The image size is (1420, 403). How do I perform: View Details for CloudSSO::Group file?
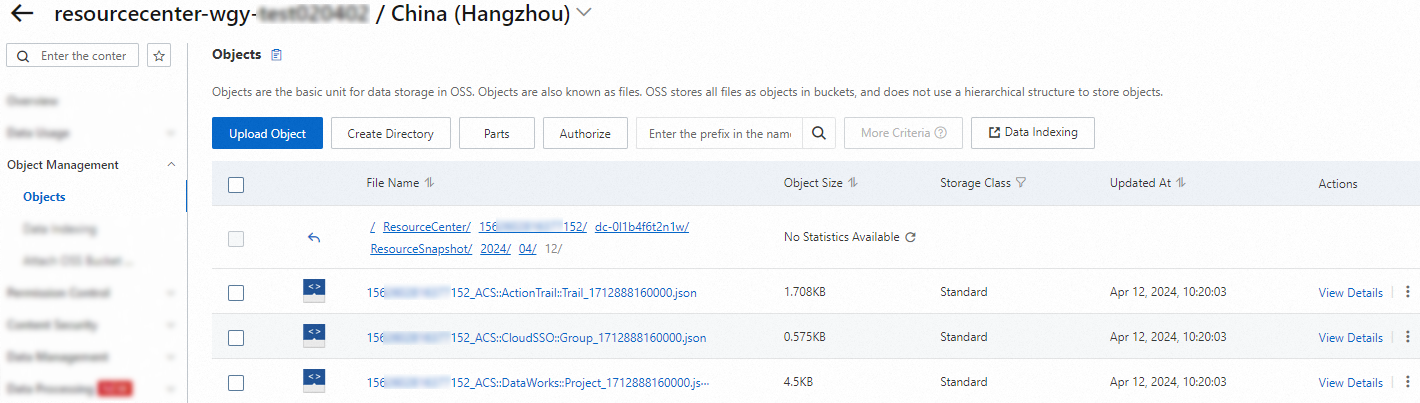pos(1351,338)
